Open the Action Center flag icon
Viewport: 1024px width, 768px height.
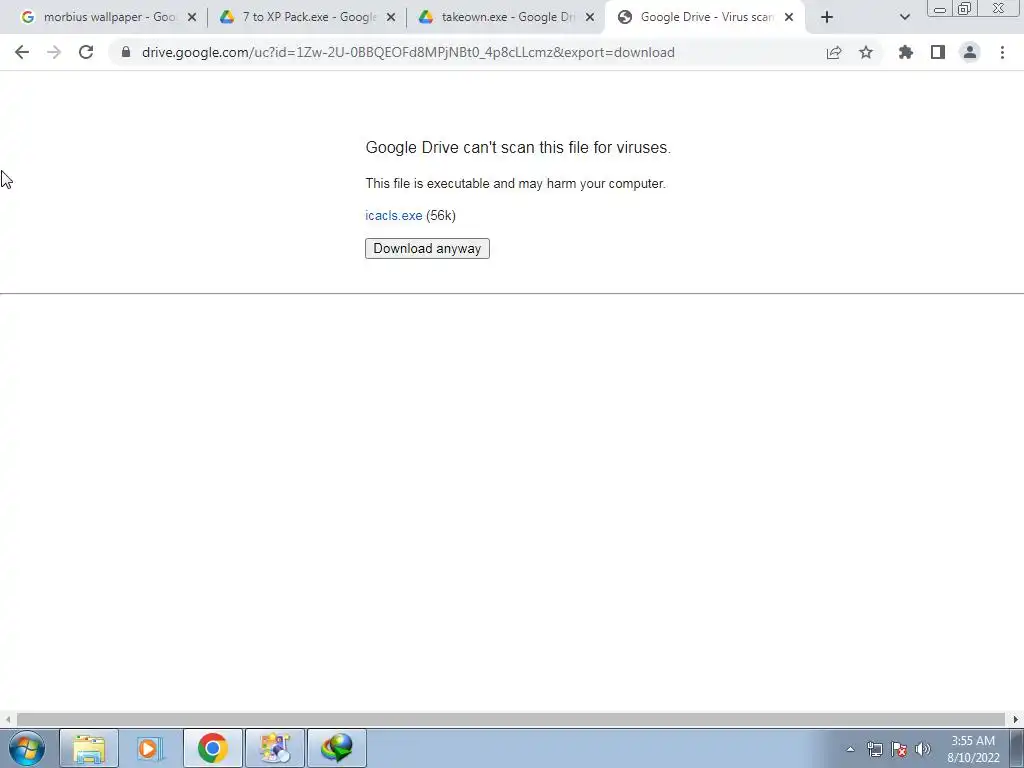tap(899, 750)
